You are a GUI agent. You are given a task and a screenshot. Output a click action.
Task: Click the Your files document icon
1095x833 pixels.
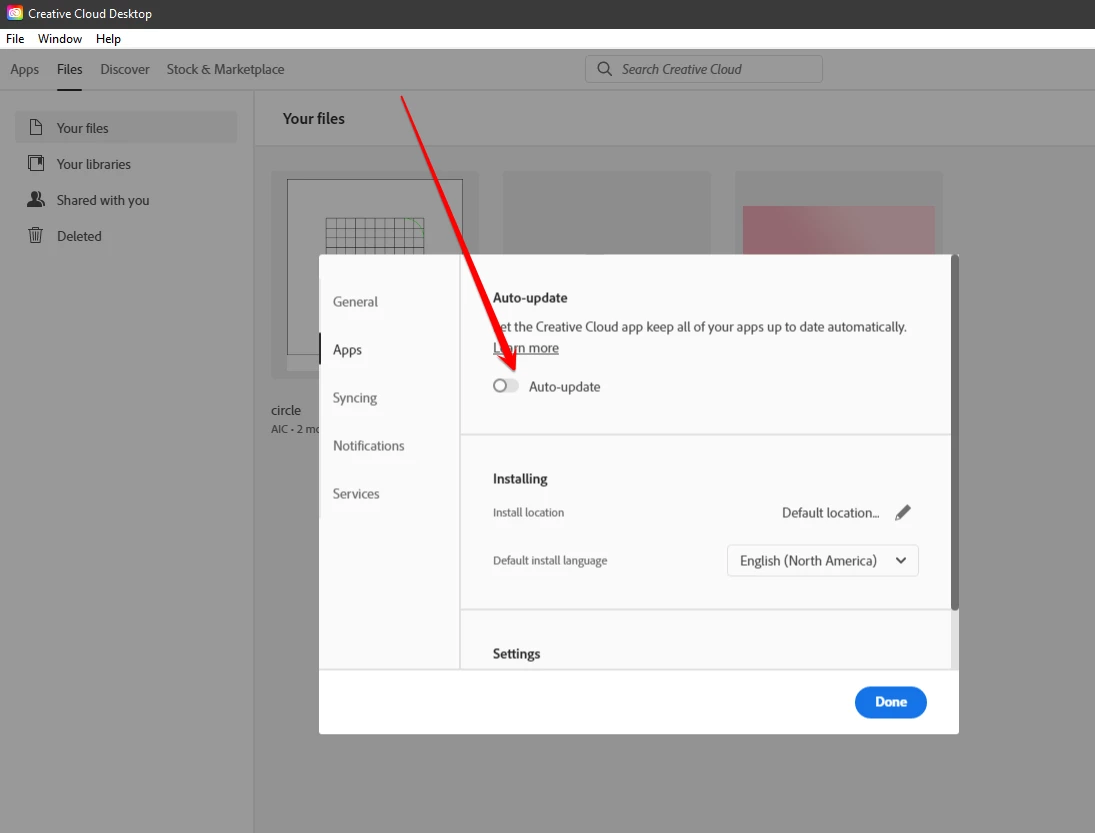pos(36,127)
